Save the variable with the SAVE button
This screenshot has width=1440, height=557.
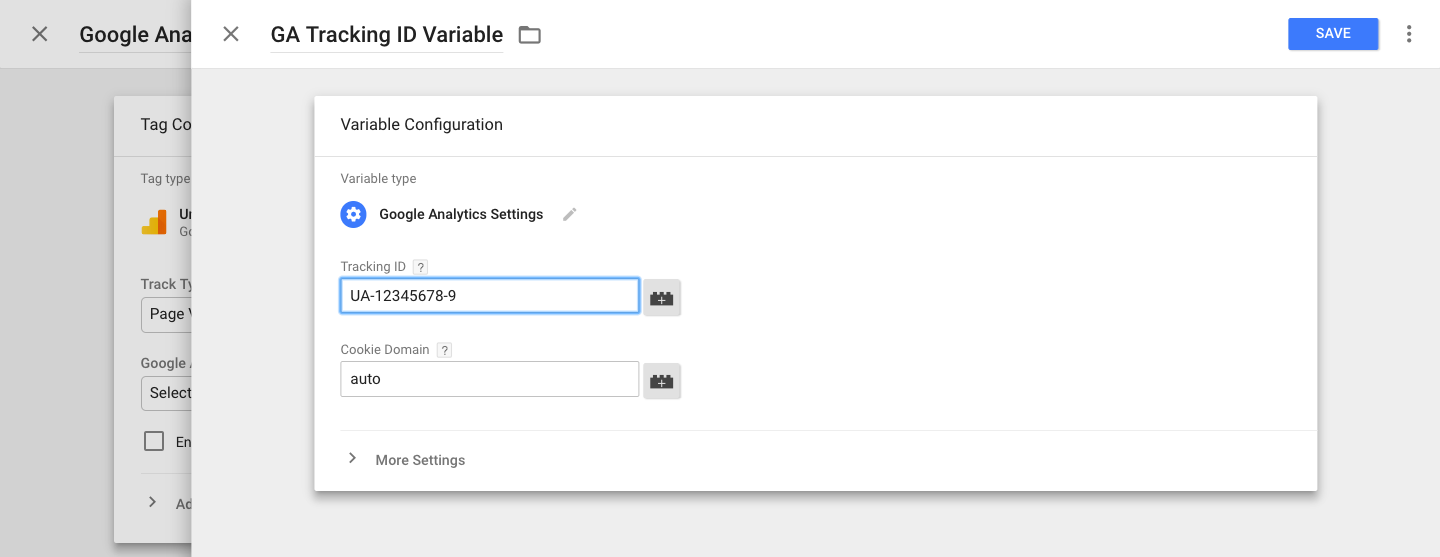pyautogui.click(x=1332, y=34)
